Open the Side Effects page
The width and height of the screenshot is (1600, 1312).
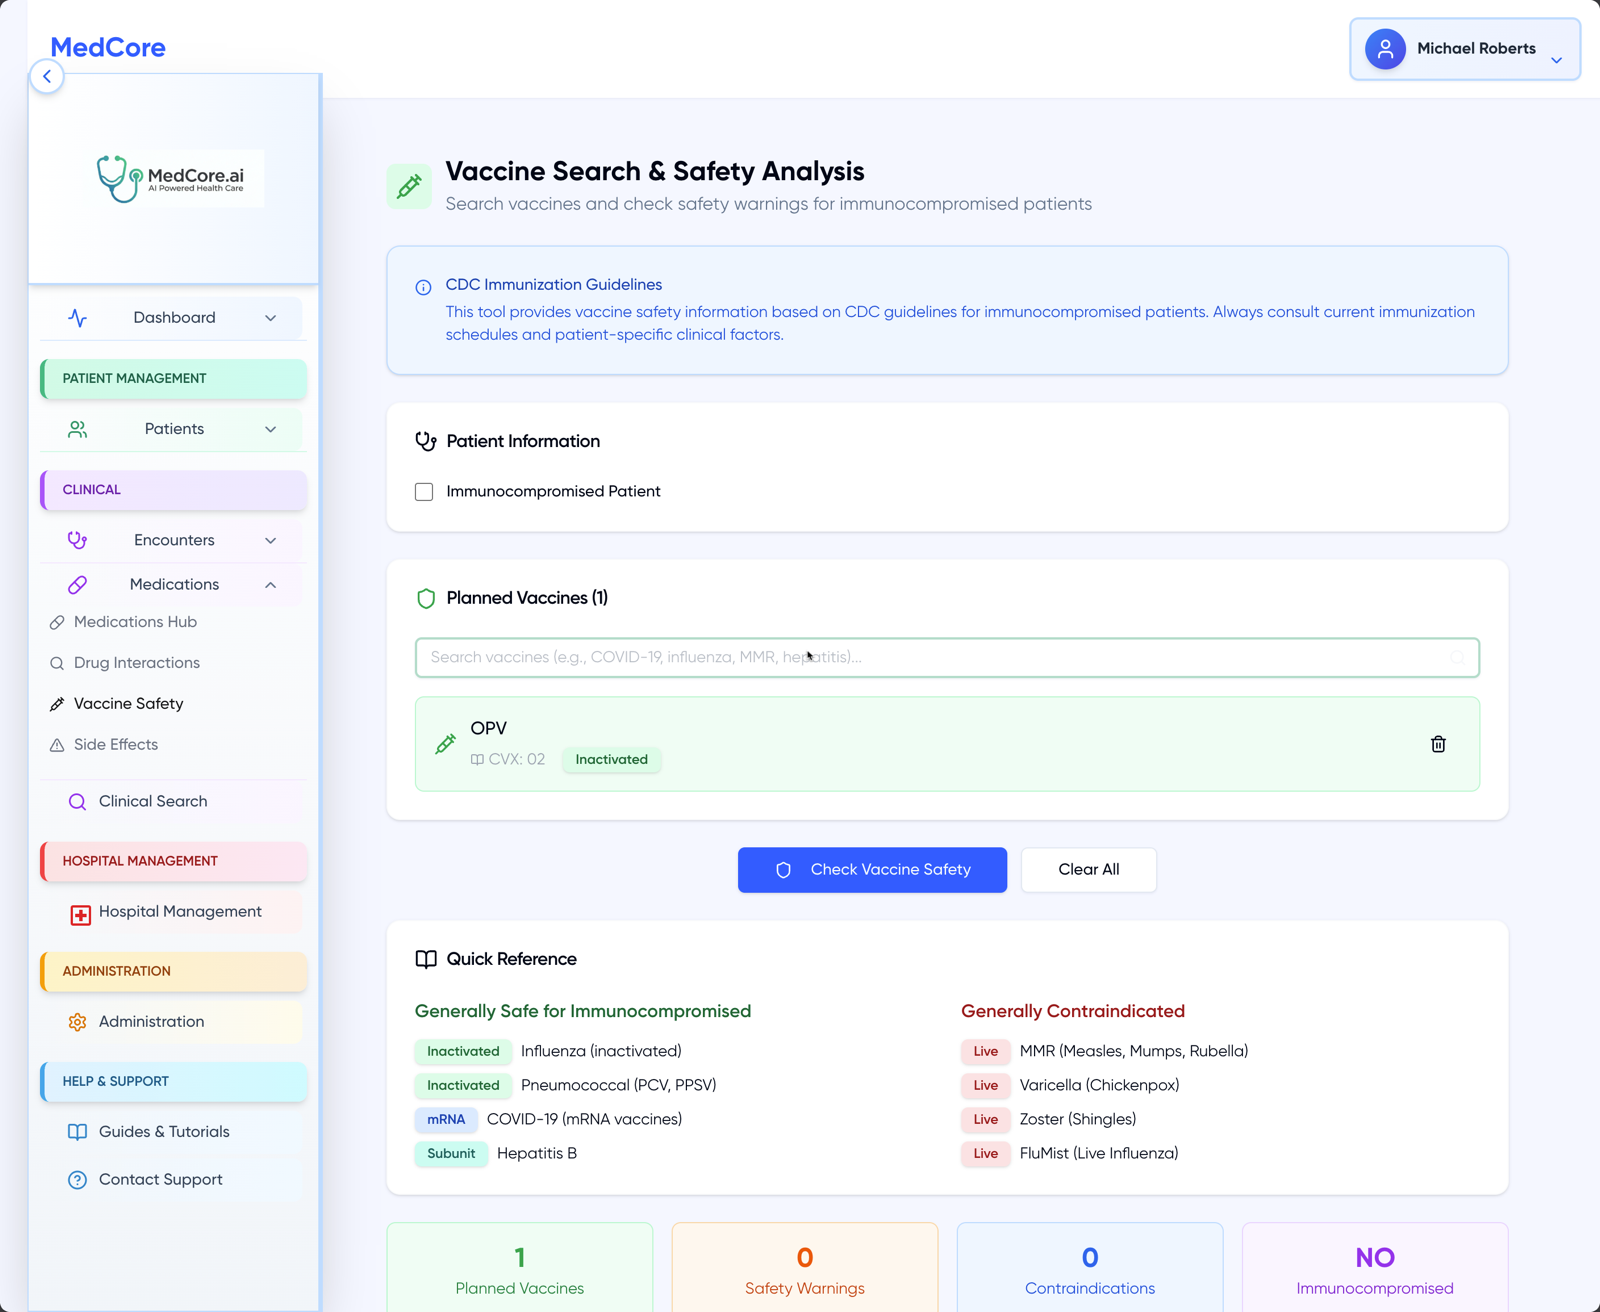pyautogui.click(x=115, y=745)
